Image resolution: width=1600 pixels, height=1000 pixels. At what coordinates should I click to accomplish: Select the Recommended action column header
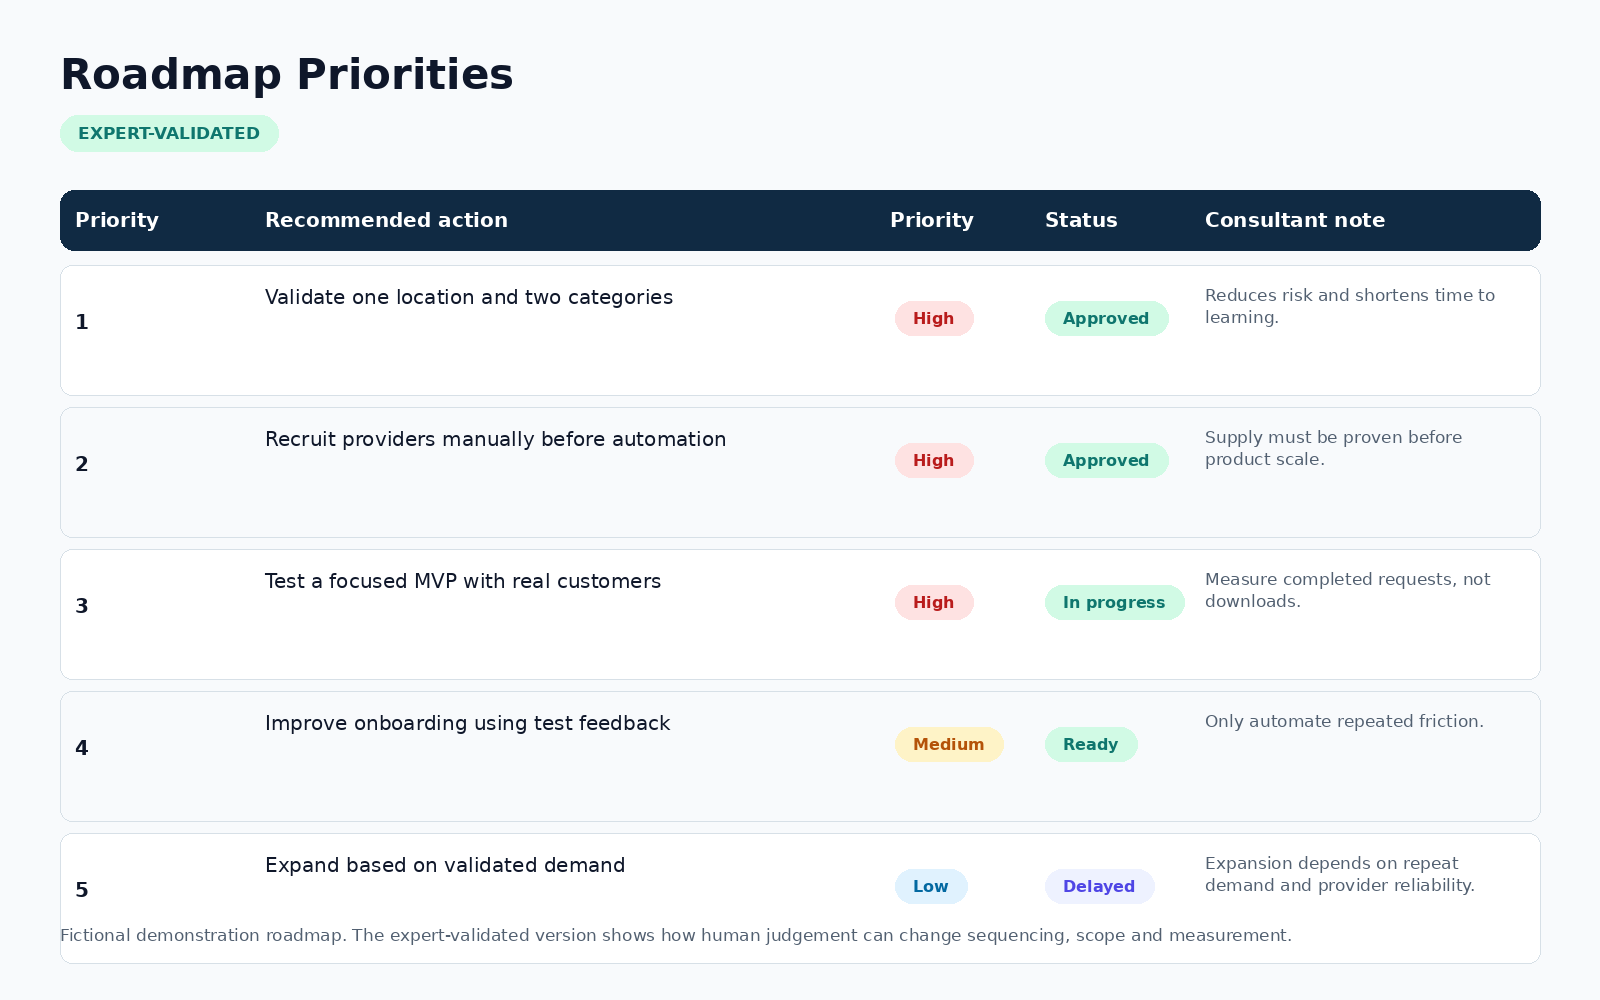[386, 220]
